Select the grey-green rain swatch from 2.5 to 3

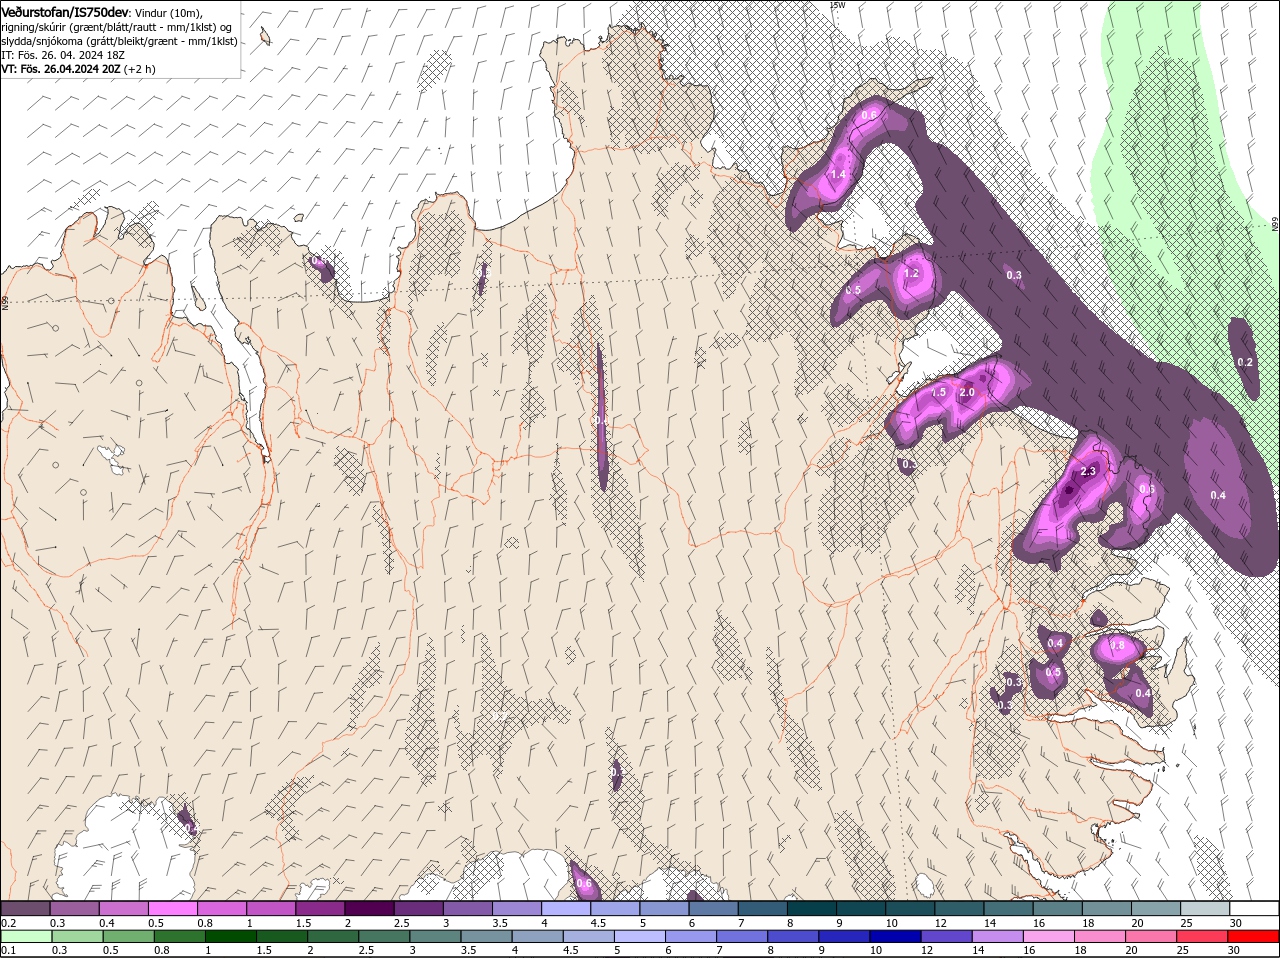pyautogui.click(x=385, y=937)
